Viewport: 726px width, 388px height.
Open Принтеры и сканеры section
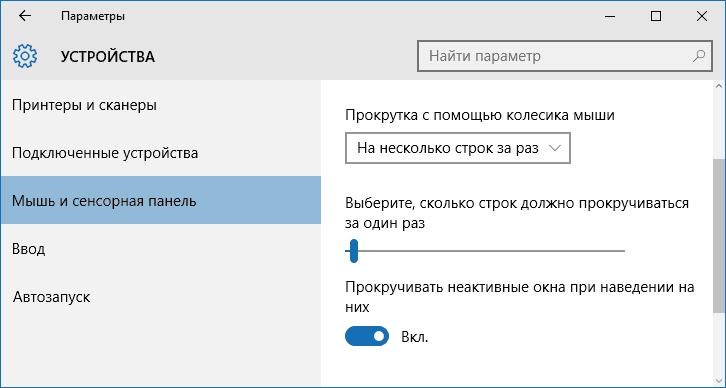pyautogui.click(x=84, y=105)
